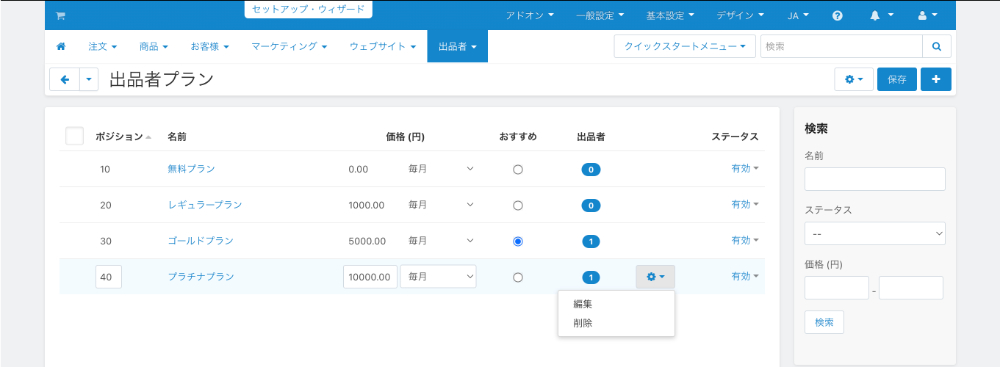Click the back arrow button

coord(64,80)
